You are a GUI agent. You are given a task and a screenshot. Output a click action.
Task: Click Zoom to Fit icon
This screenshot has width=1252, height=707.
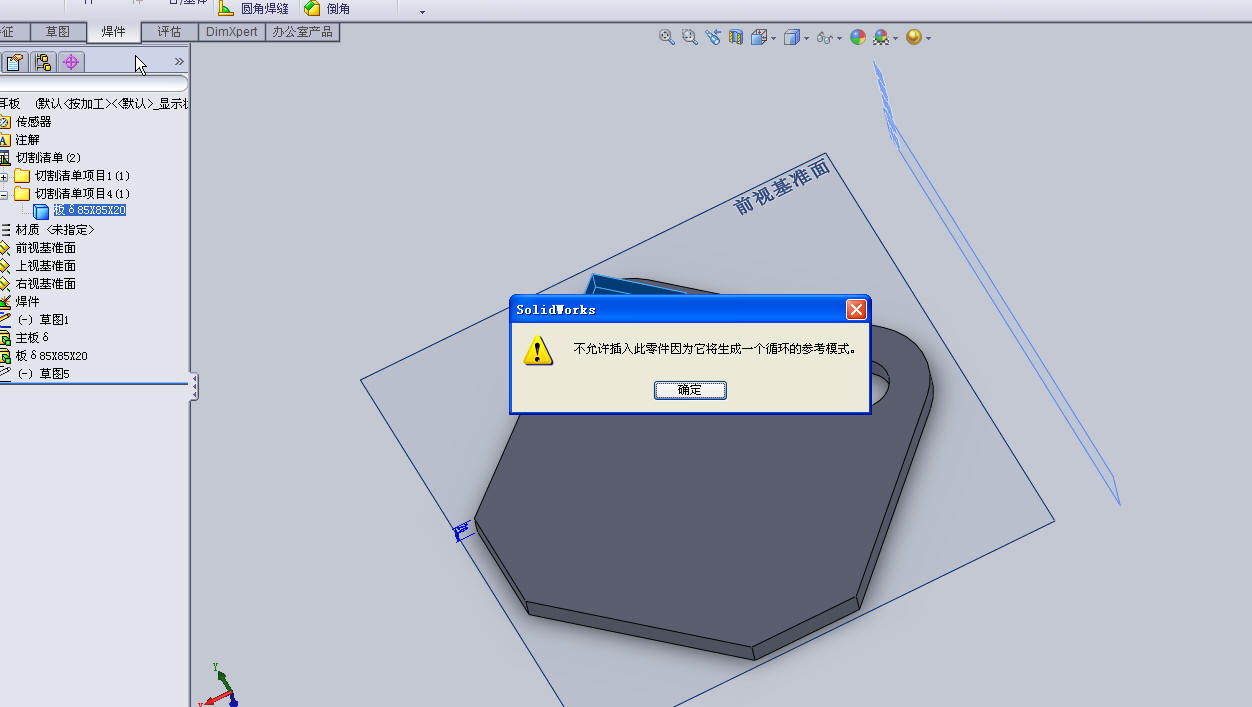click(666, 37)
